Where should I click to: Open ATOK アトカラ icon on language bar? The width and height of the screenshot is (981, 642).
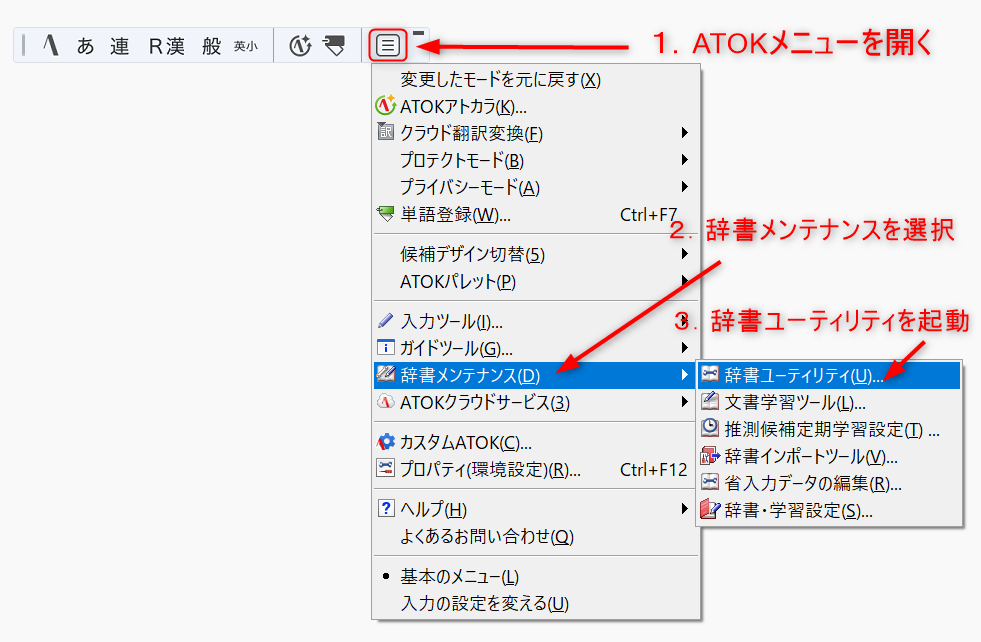click(x=300, y=46)
